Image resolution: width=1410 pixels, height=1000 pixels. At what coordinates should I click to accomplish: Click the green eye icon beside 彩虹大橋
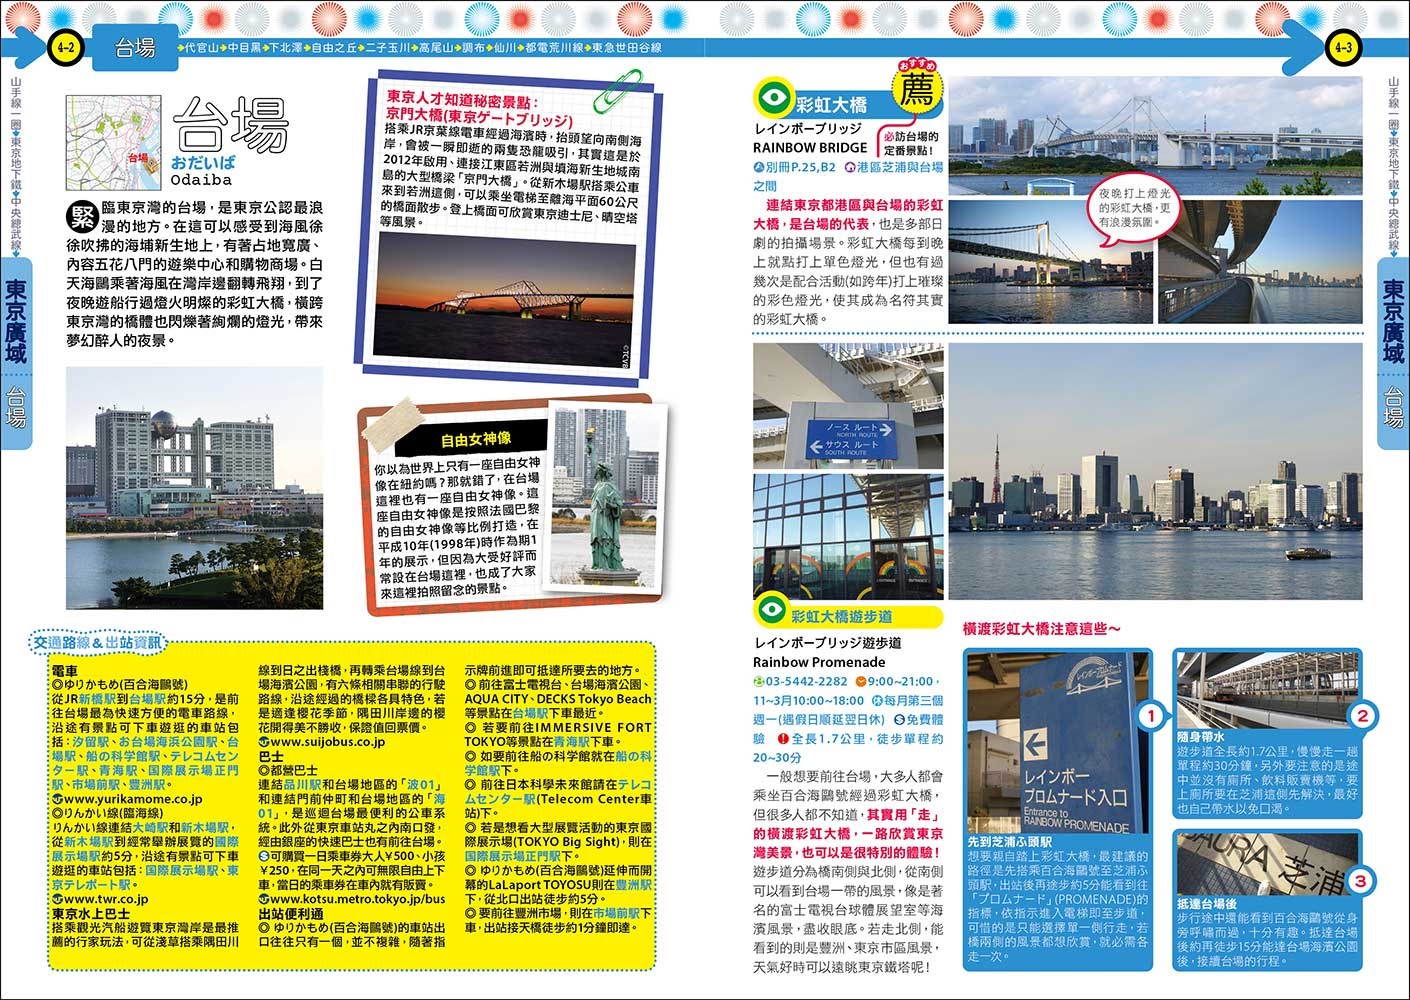tap(773, 99)
